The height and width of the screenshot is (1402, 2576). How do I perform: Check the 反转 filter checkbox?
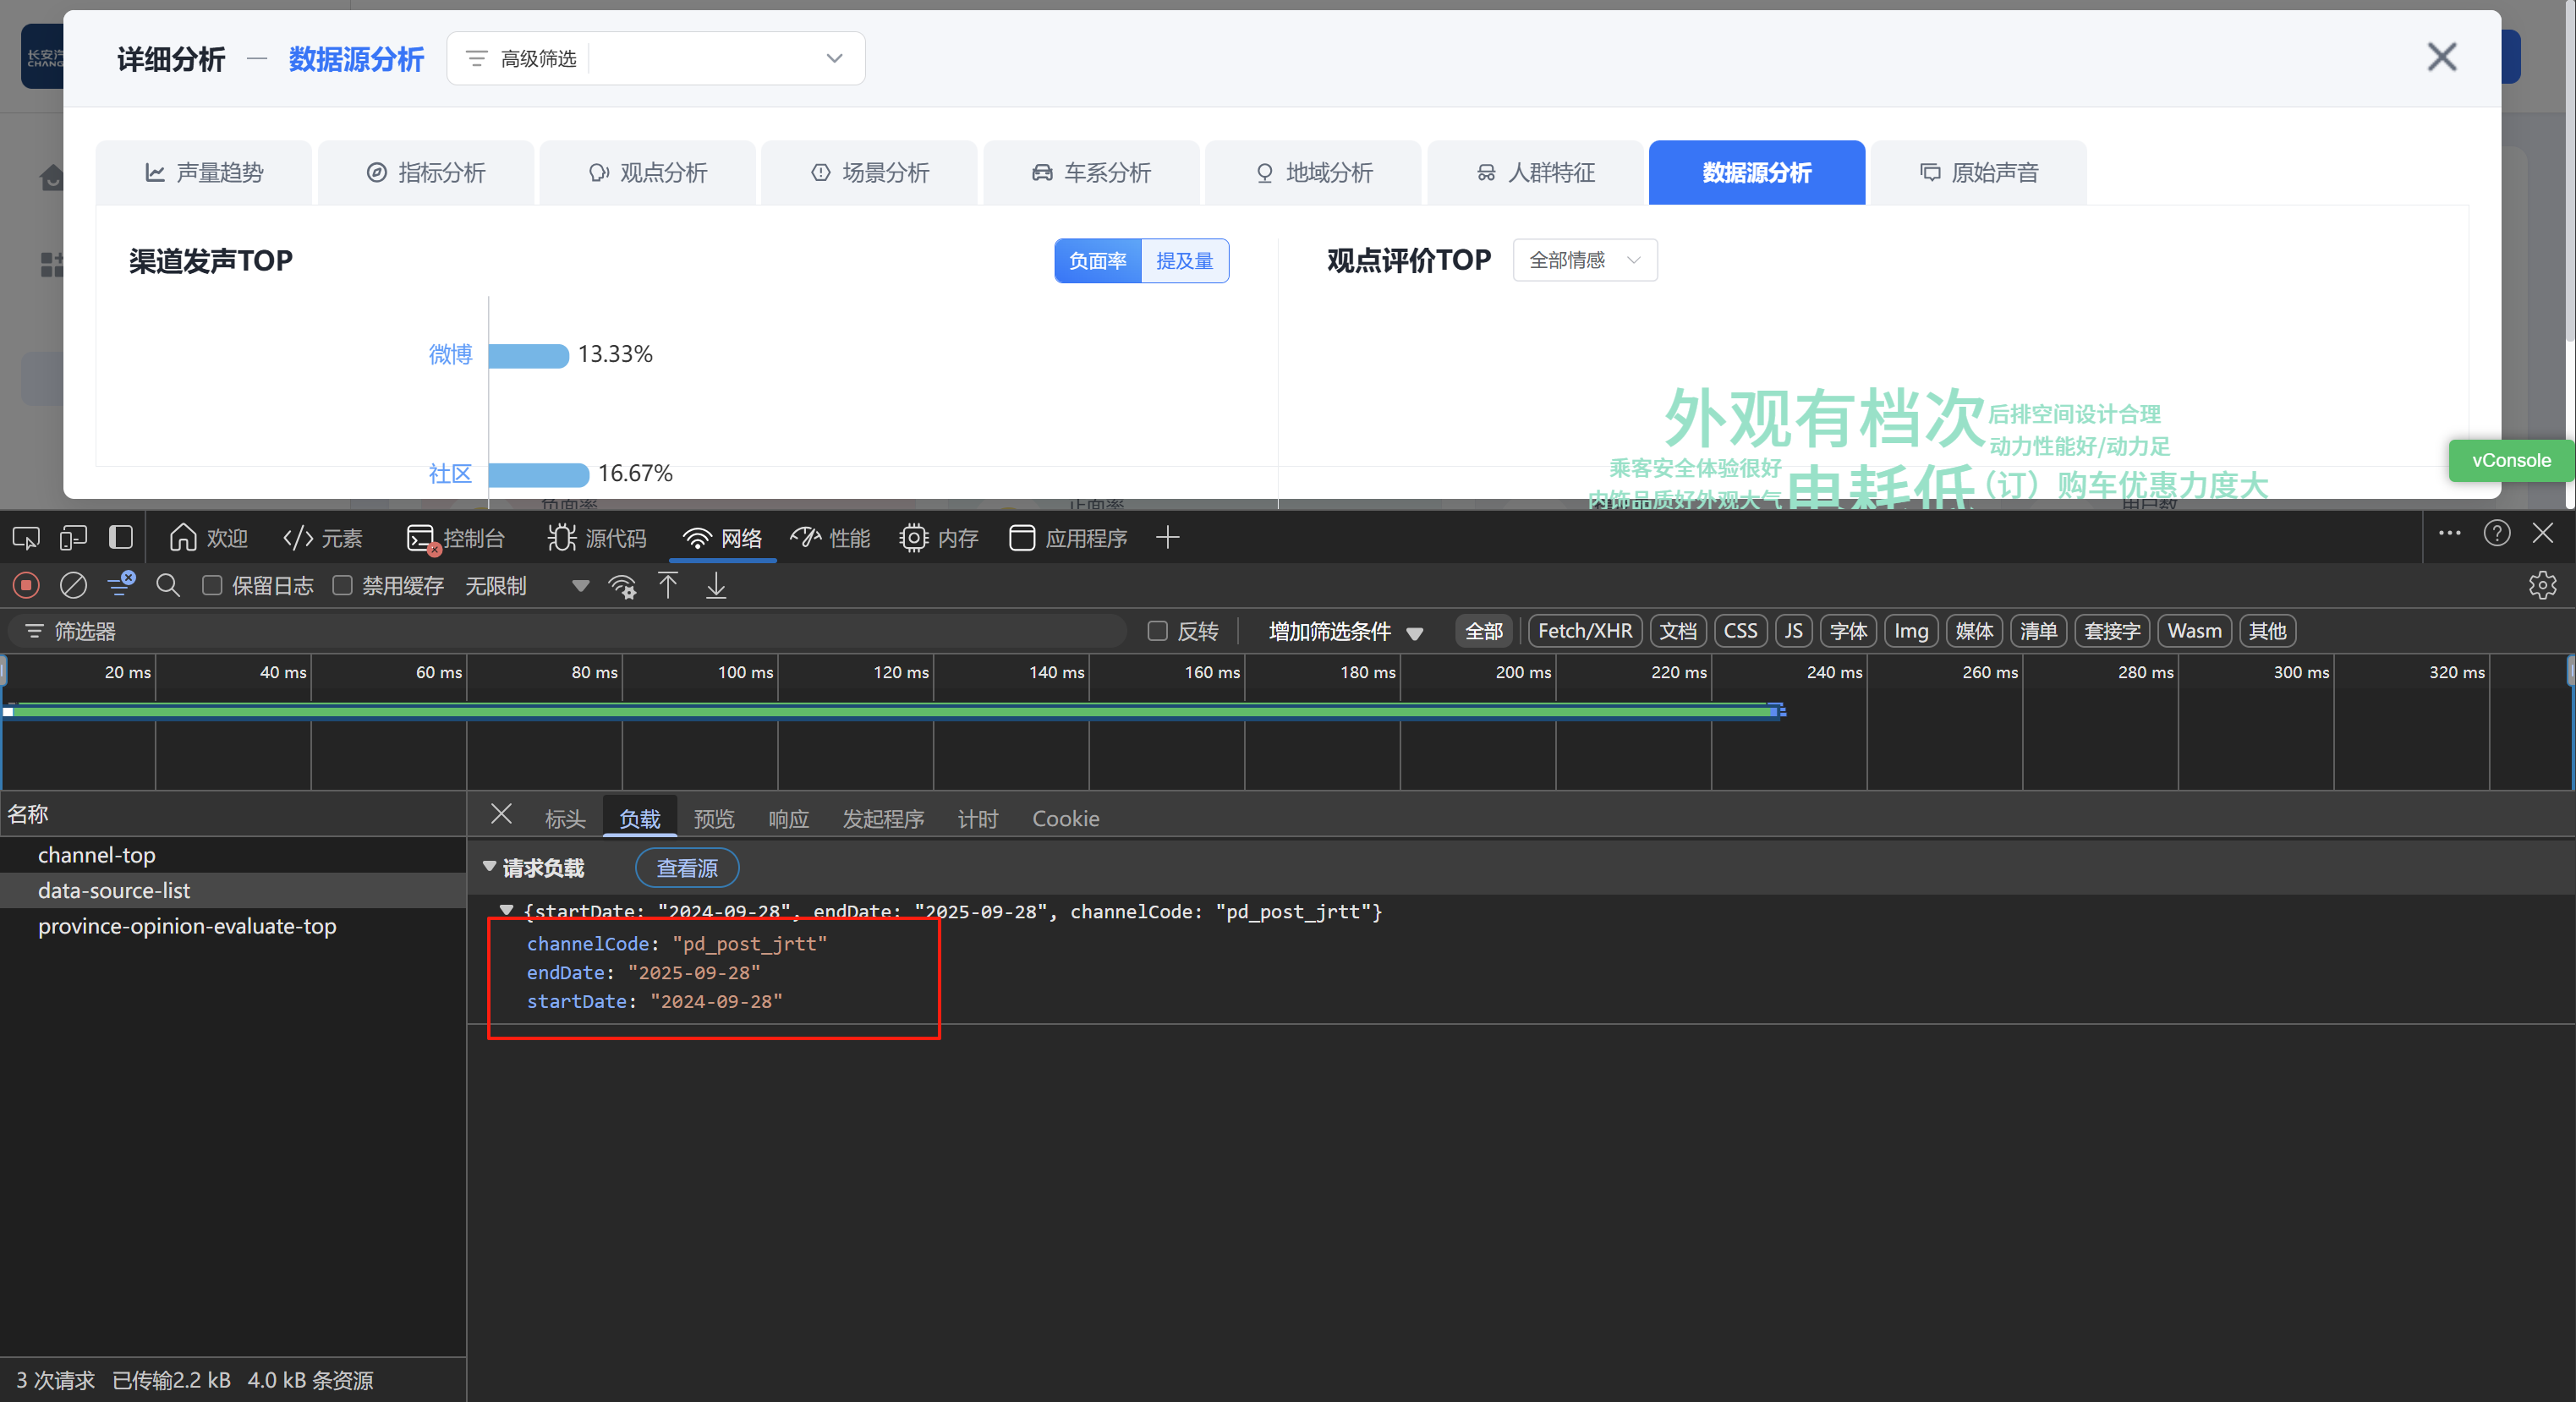[1157, 631]
